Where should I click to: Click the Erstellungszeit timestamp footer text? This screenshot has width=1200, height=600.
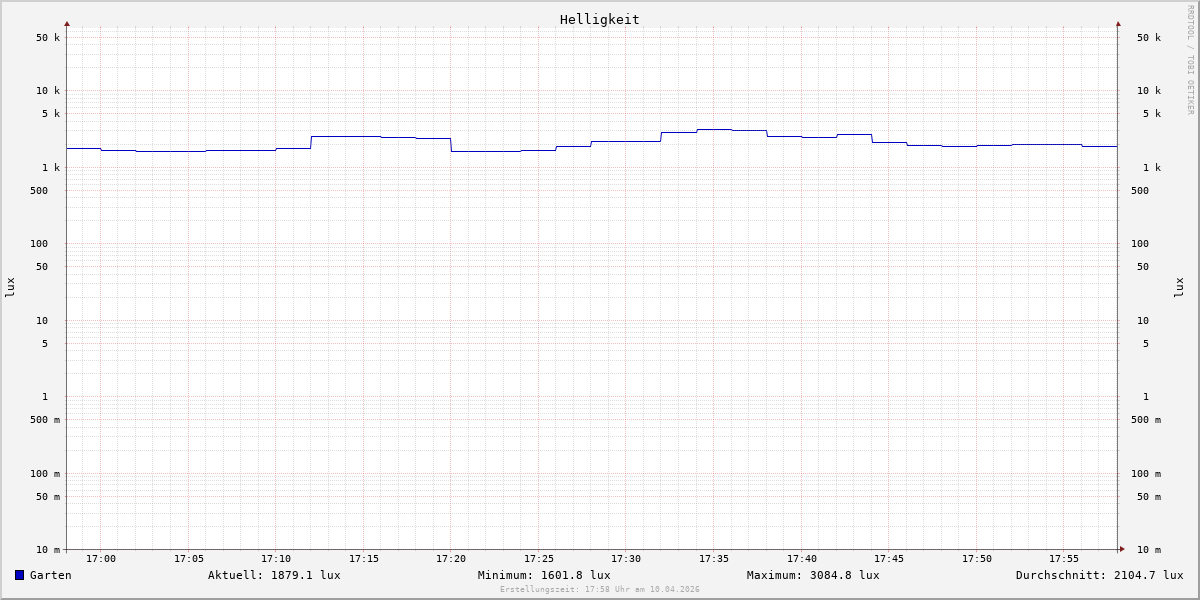599,590
